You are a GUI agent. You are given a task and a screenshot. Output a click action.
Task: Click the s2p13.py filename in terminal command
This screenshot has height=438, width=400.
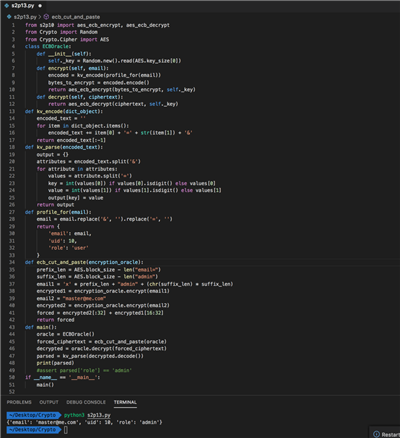[x=99, y=415]
